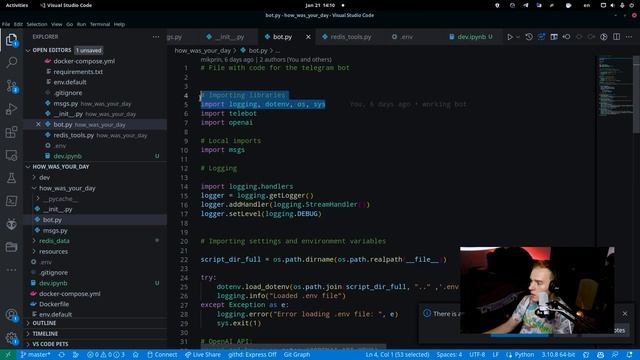Start Live Share from status bar

pyautogui.click(x=202, y=355)
